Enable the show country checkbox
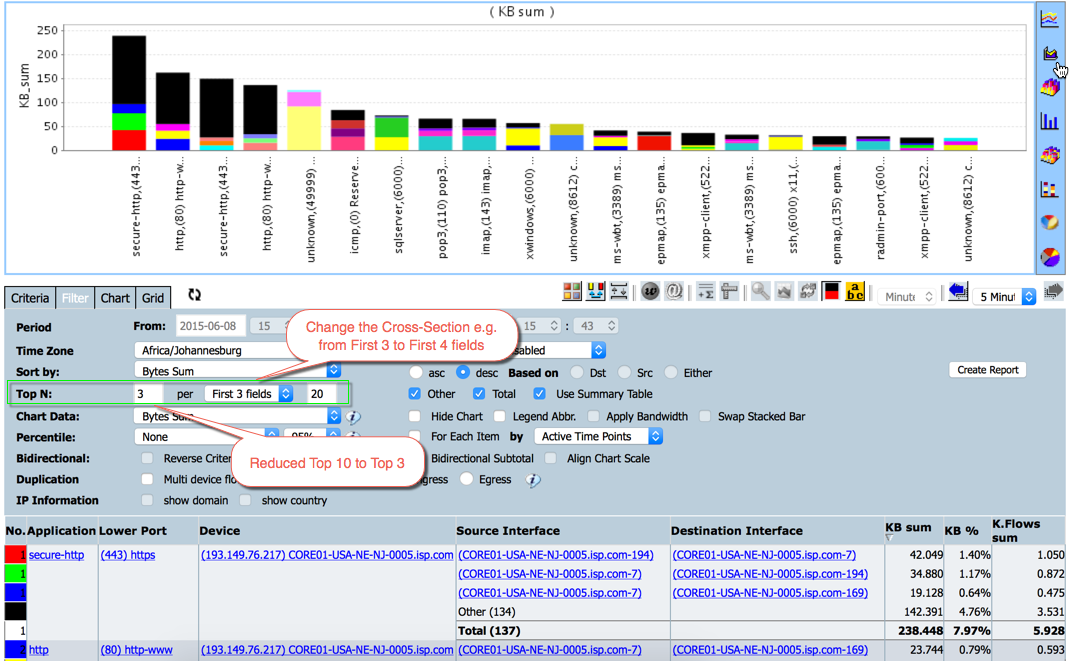Screen dimensions: 1070x661 246,500
